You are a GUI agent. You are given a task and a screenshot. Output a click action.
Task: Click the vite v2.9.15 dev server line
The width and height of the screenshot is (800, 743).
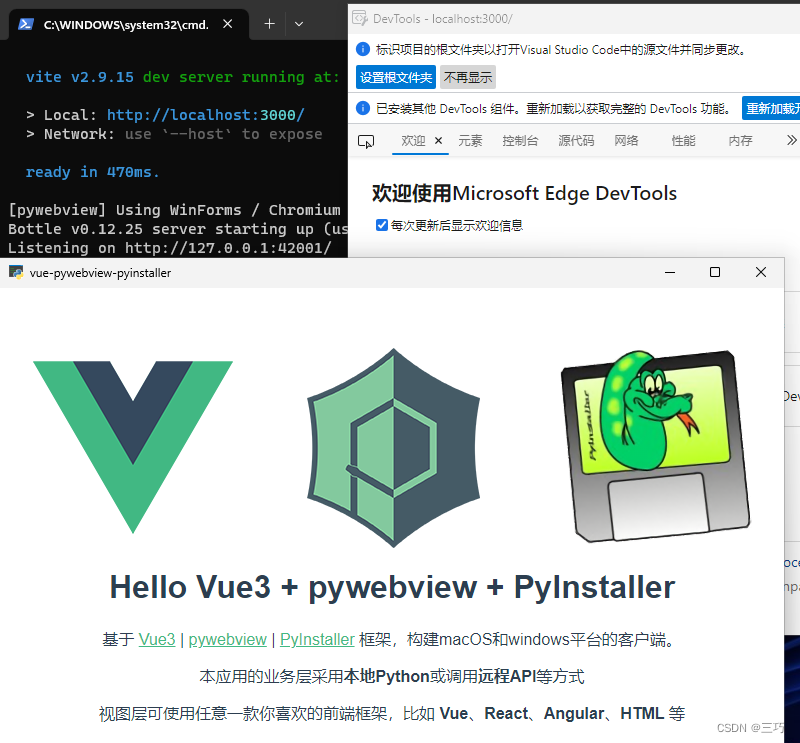tap(183, 77)
